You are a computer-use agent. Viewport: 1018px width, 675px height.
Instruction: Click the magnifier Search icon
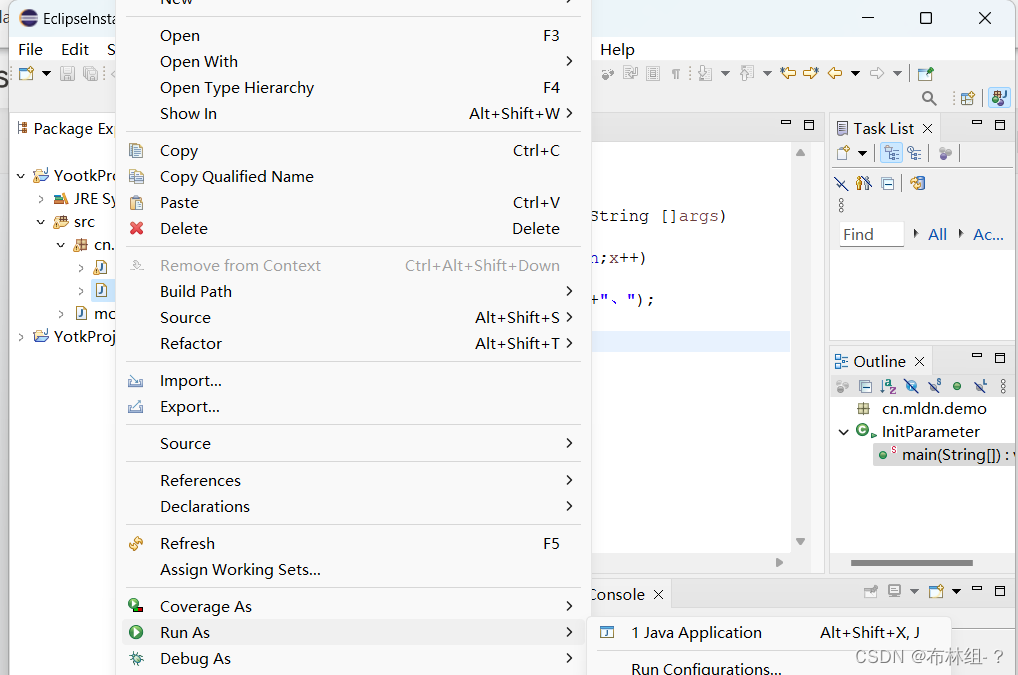coord(929,98)
